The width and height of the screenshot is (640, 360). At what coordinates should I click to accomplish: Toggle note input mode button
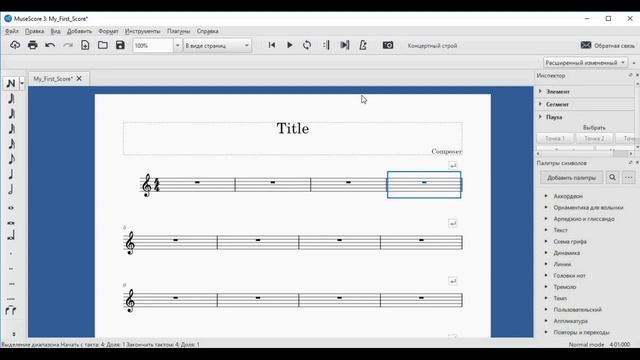pyautogui.click(x=11, y=83)
